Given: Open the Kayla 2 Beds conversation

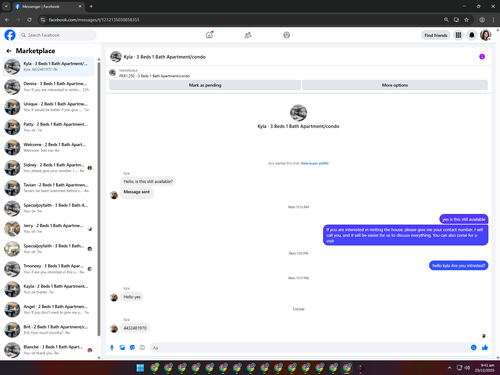Looking at the screenshot, I should click(x=49, y=289).
